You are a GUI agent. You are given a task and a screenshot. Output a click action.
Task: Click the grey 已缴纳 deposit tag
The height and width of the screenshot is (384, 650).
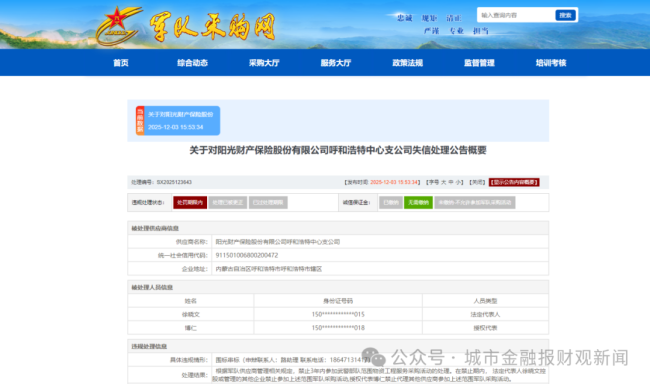391,202
